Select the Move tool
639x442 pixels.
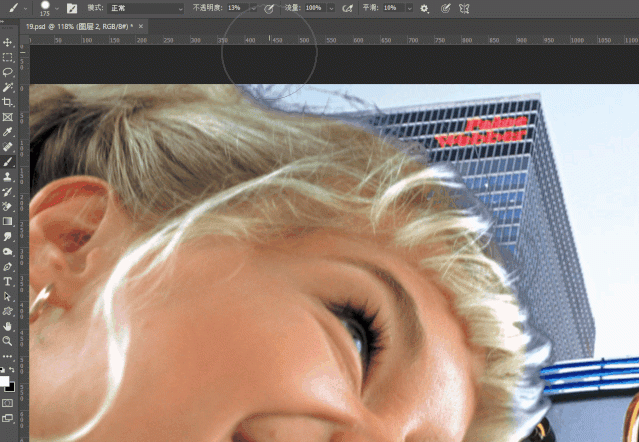8,43
